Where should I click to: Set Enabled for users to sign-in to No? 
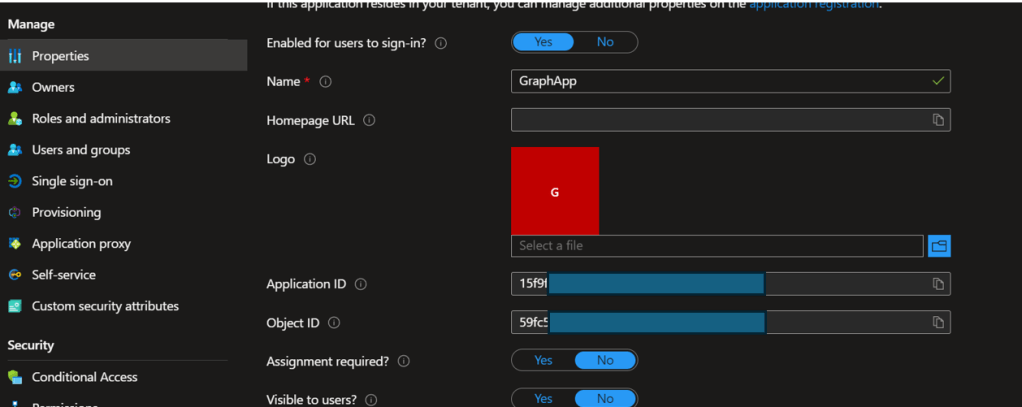tap(605, 42)
